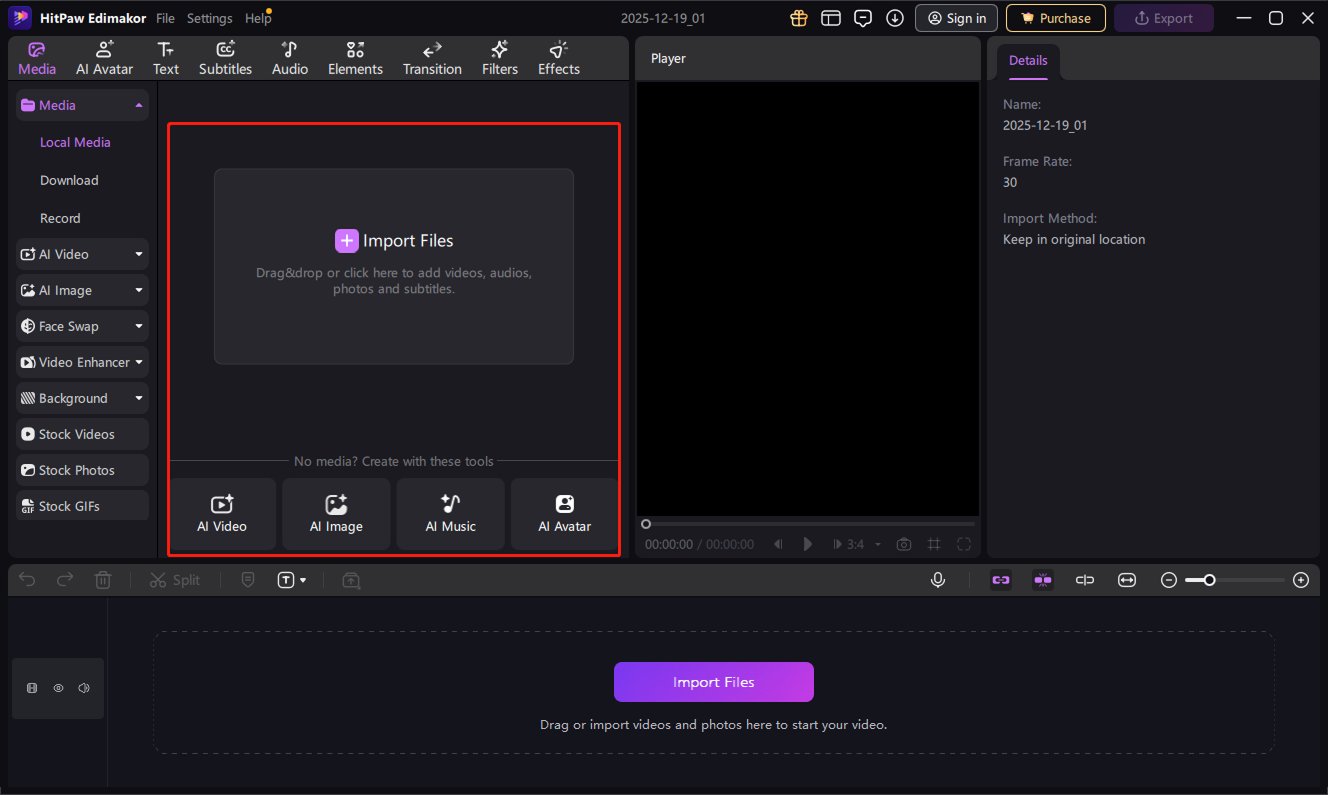Click the purple Import Files timeline button

(x=713, y=682)
